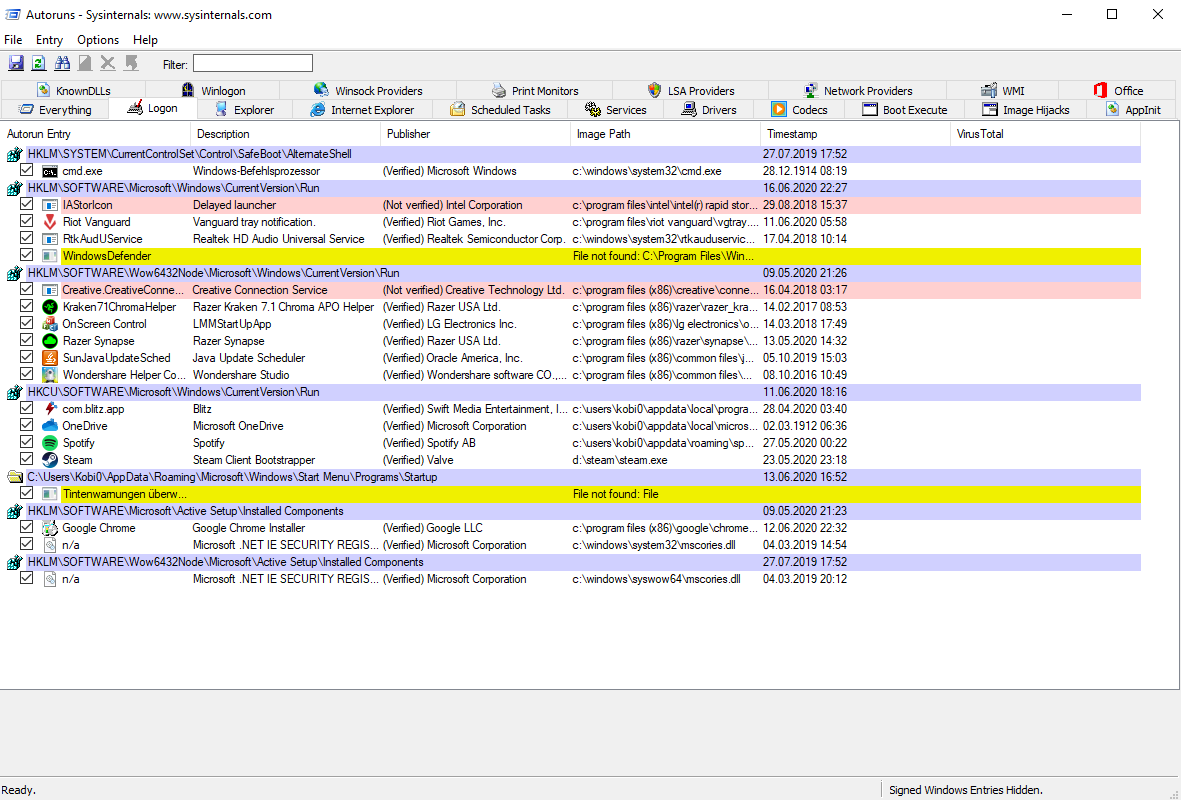
Task: Switch to the Winsock Providers tab
Action: (x=368, y=90)
